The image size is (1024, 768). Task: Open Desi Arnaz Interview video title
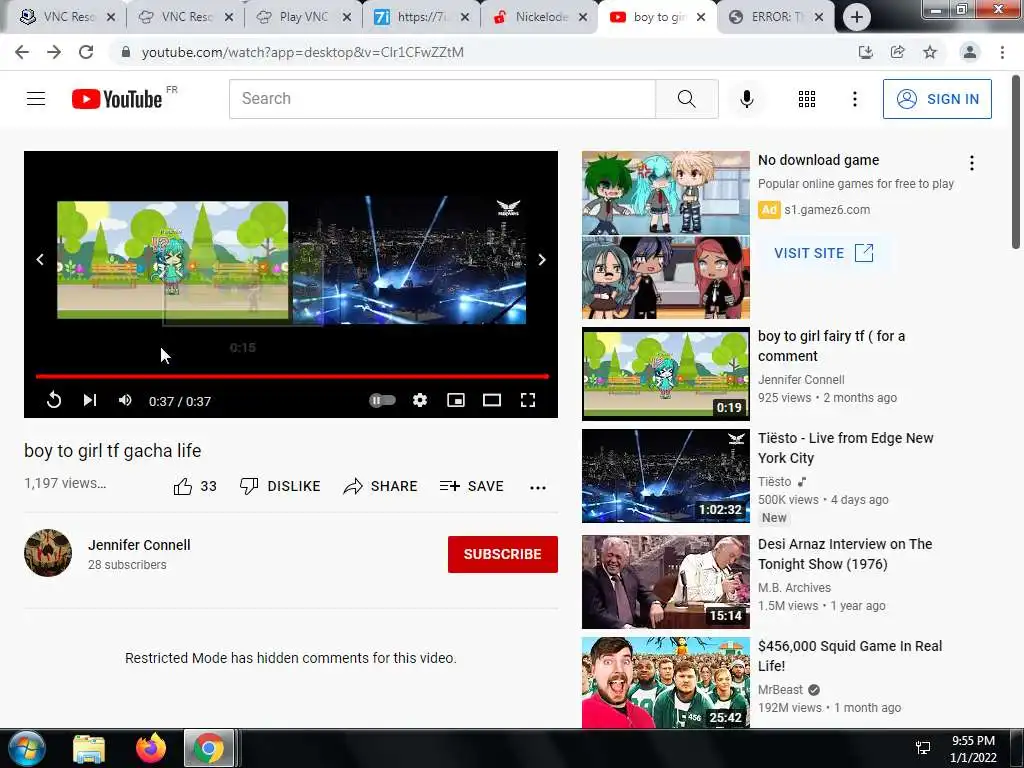point(845,554)
